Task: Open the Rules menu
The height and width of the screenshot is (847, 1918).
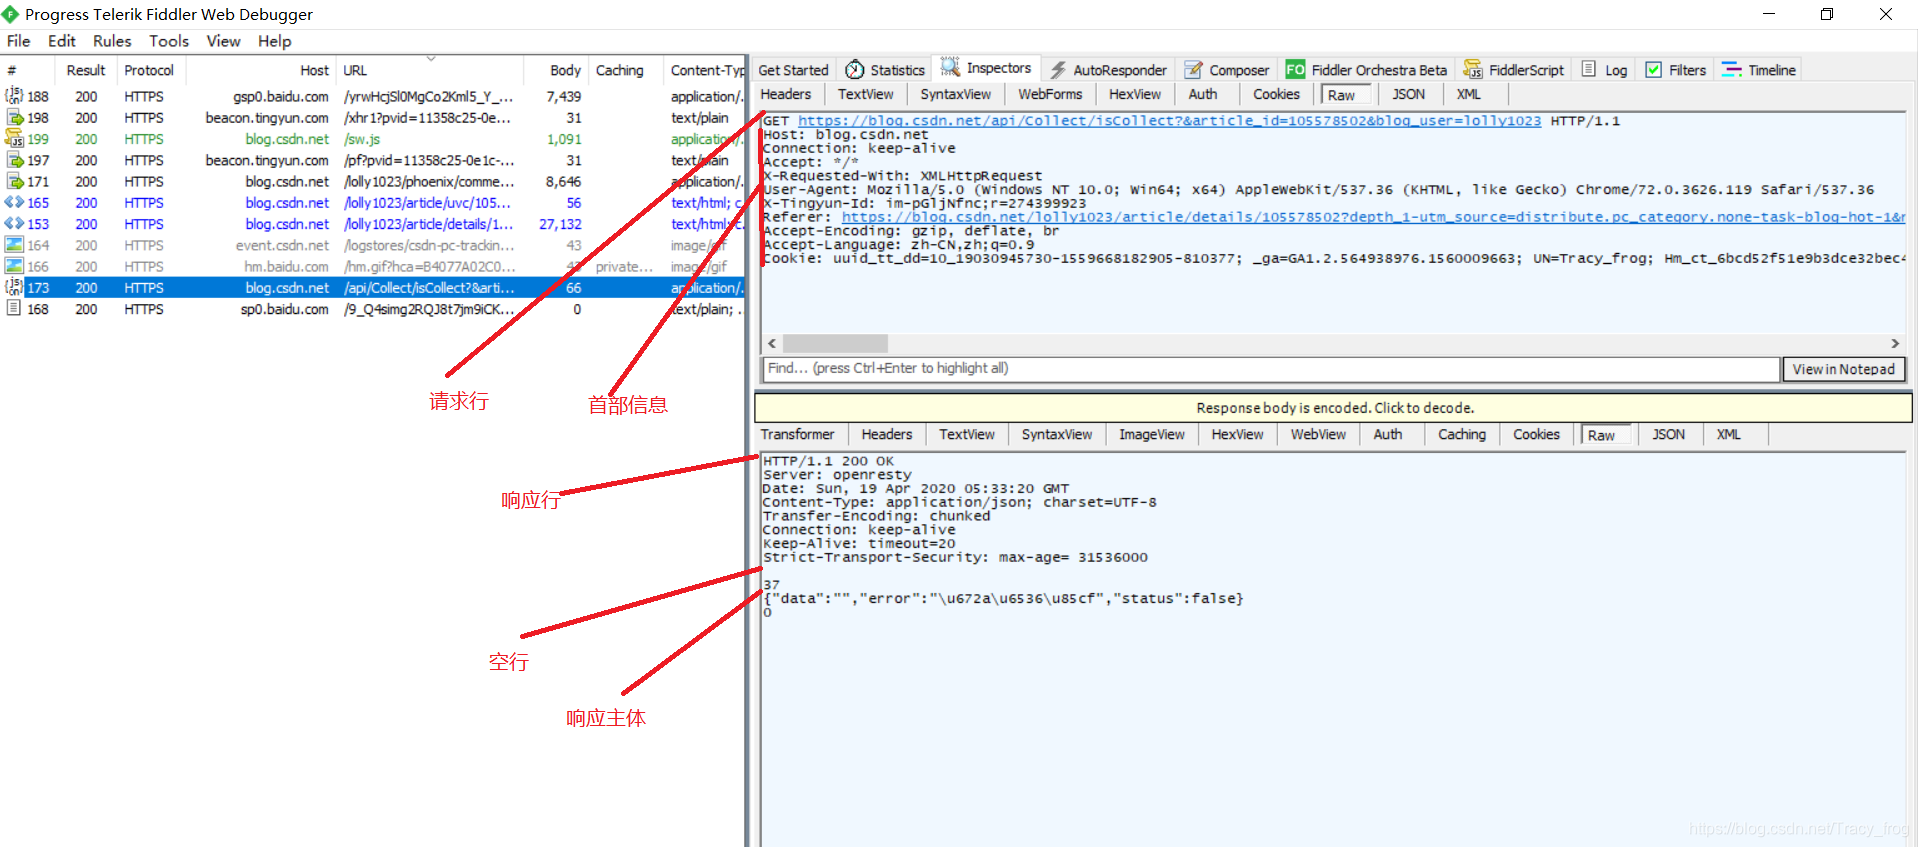Action: pyautogui.click(x=112, y=41)
